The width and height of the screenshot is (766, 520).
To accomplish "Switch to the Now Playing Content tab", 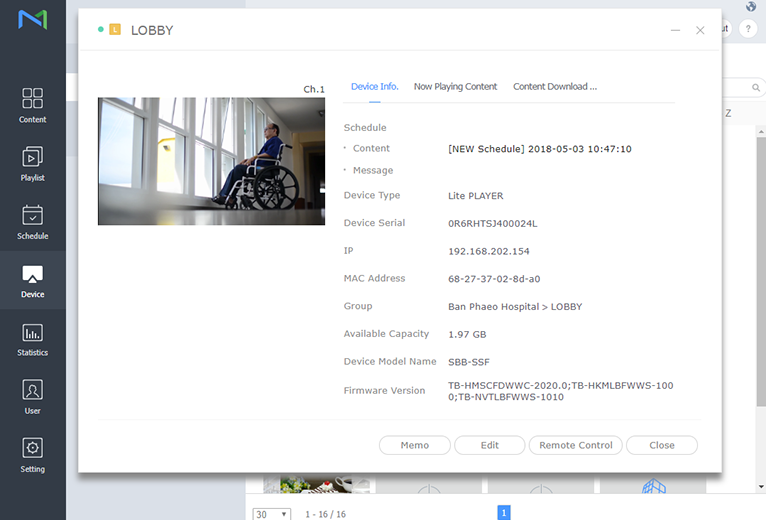I will click(455, 87).
